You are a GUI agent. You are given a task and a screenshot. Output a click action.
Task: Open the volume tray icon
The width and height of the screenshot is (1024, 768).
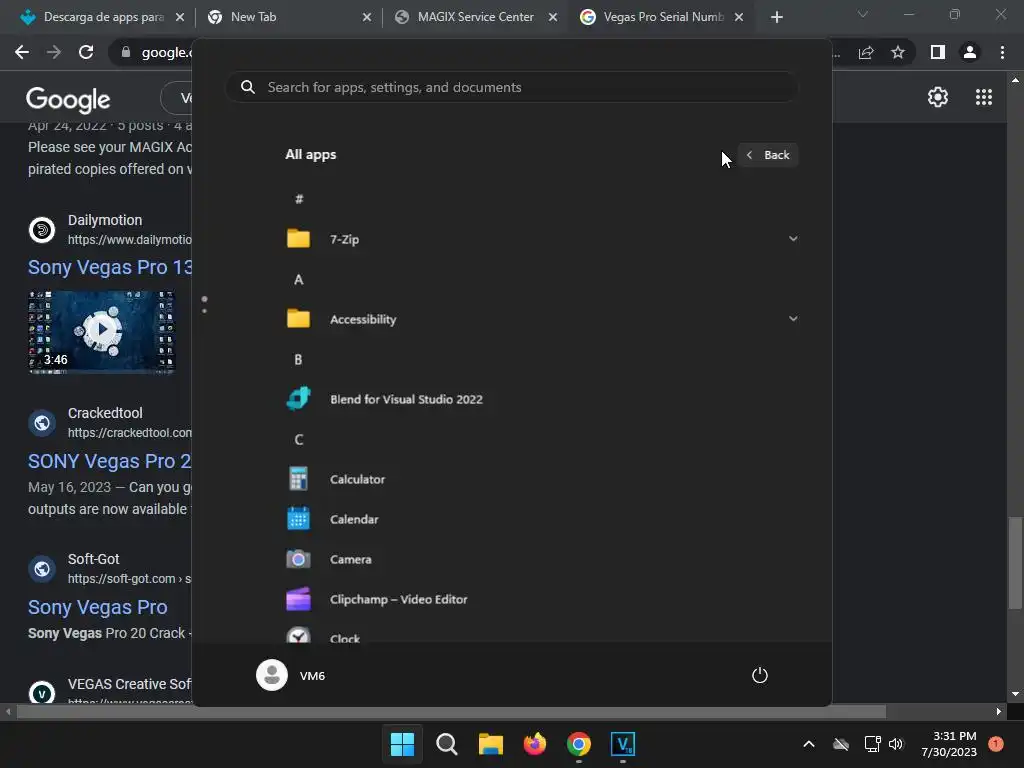click(896, 744)
